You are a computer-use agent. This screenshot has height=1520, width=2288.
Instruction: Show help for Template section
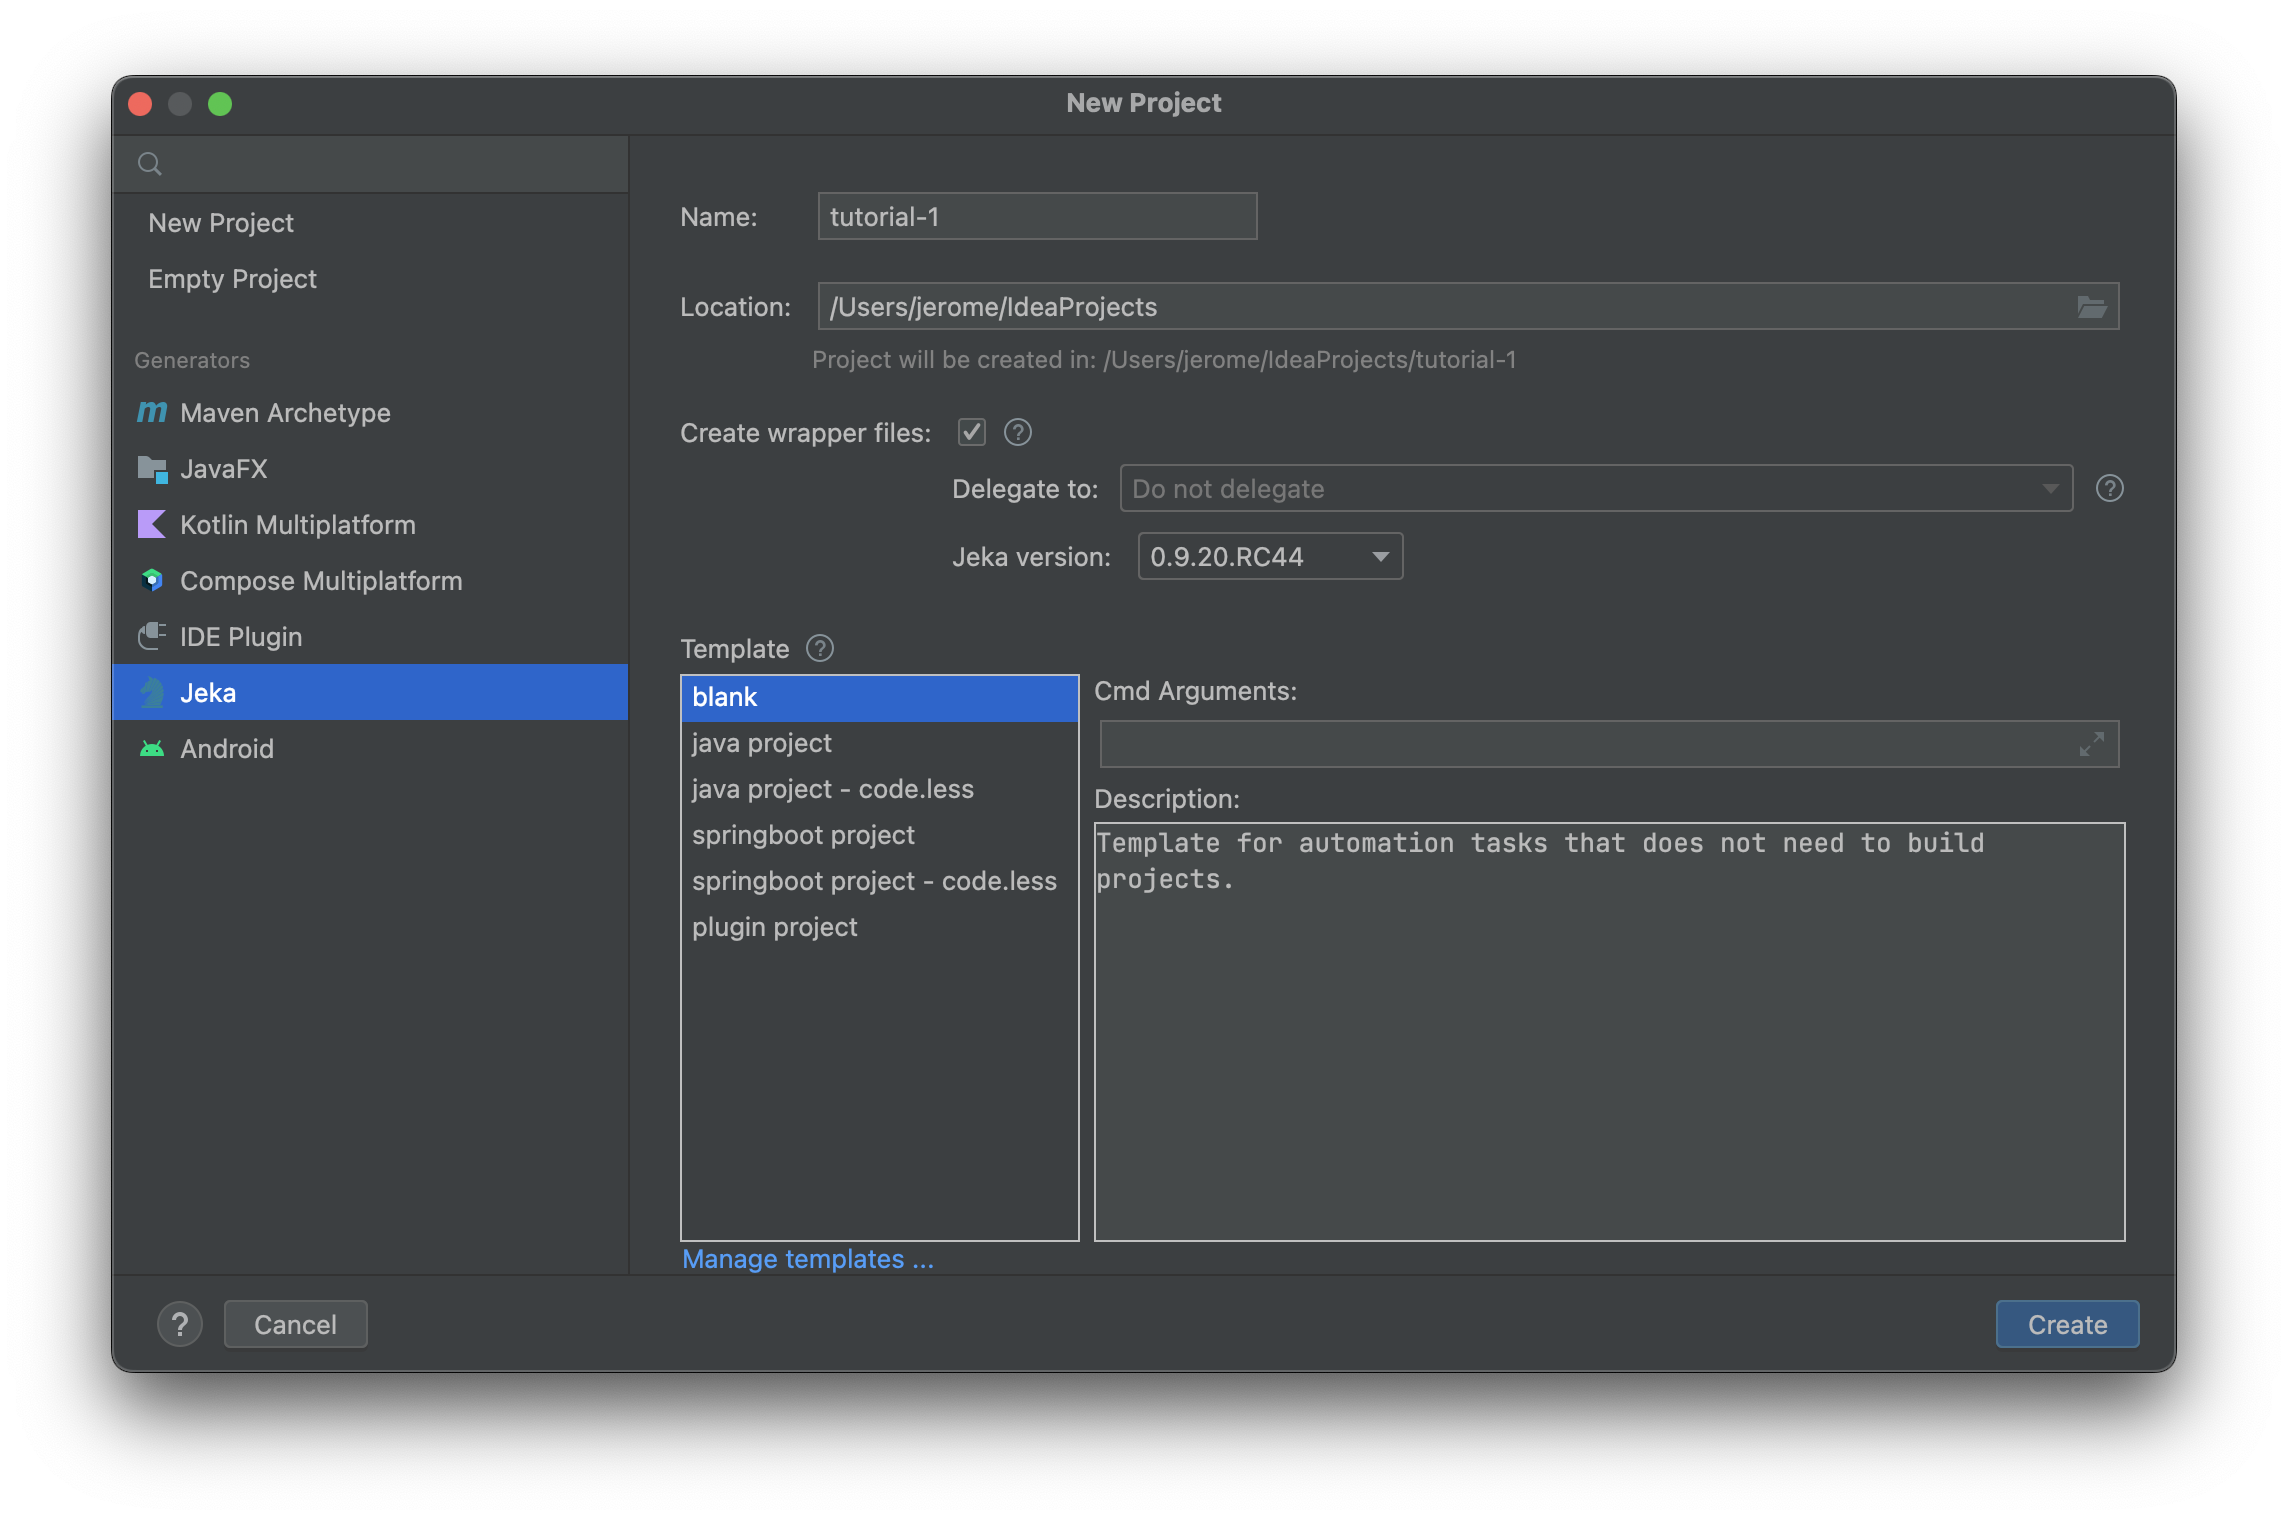[820, 648]
